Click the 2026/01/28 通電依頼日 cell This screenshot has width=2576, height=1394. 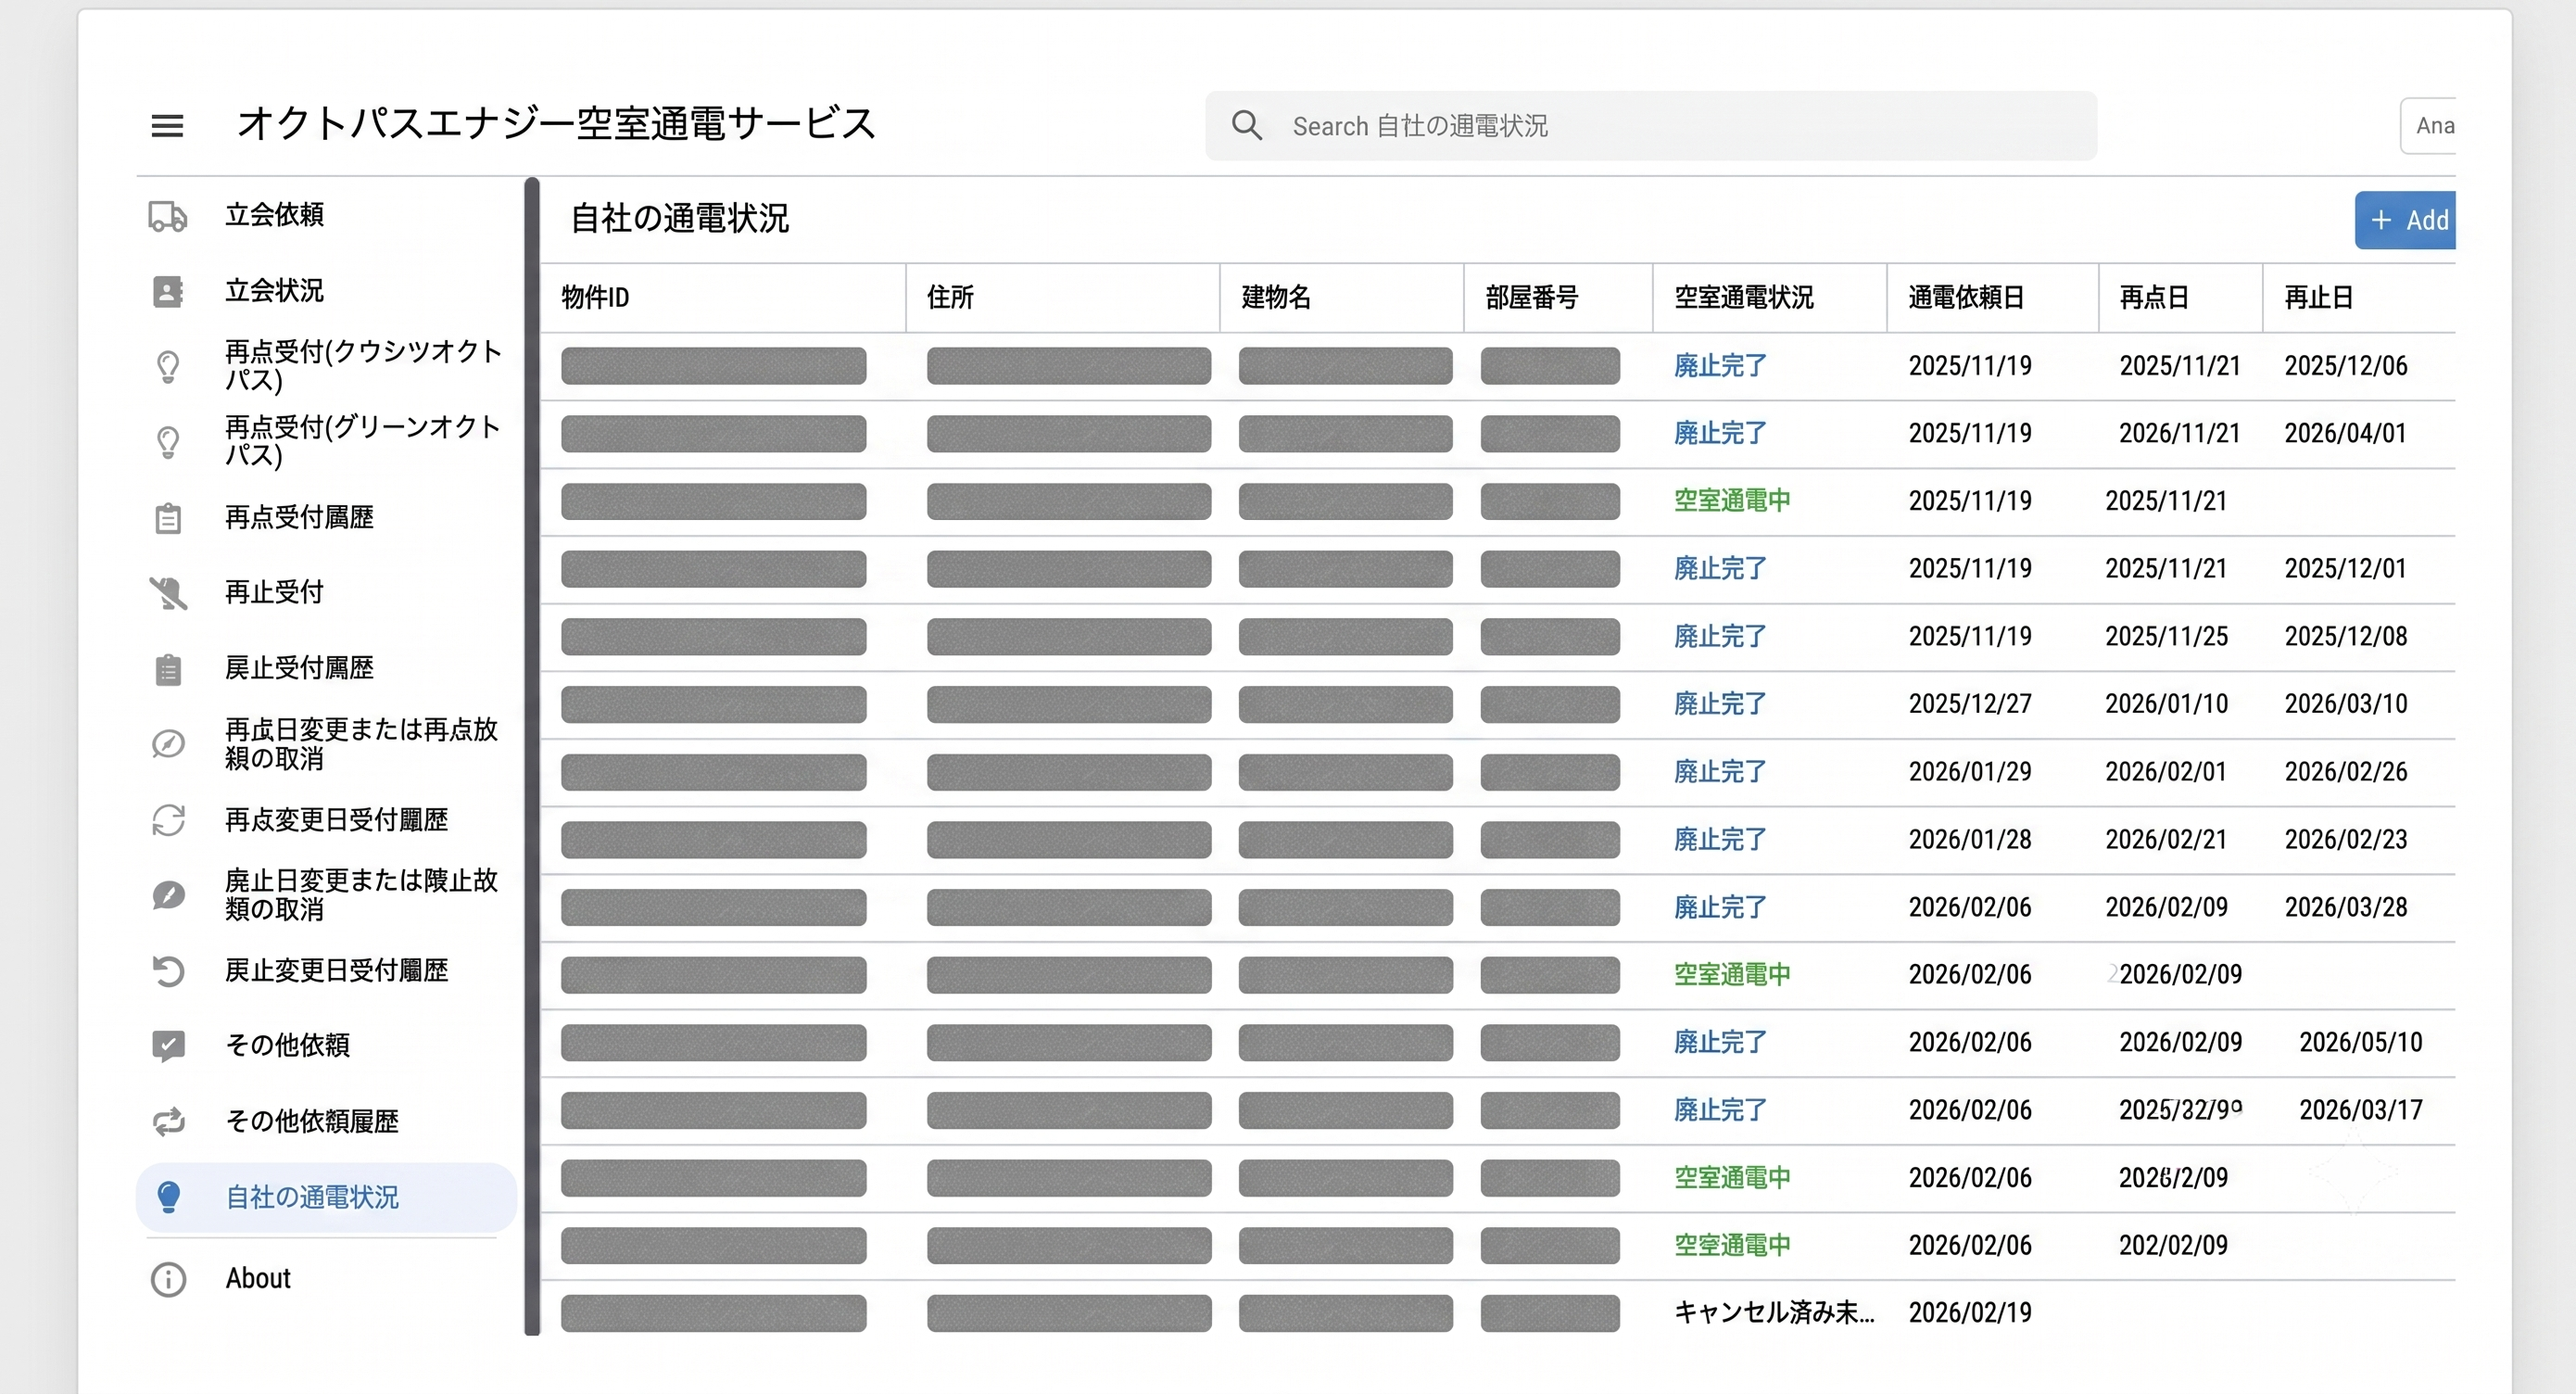pos(1970,839)
